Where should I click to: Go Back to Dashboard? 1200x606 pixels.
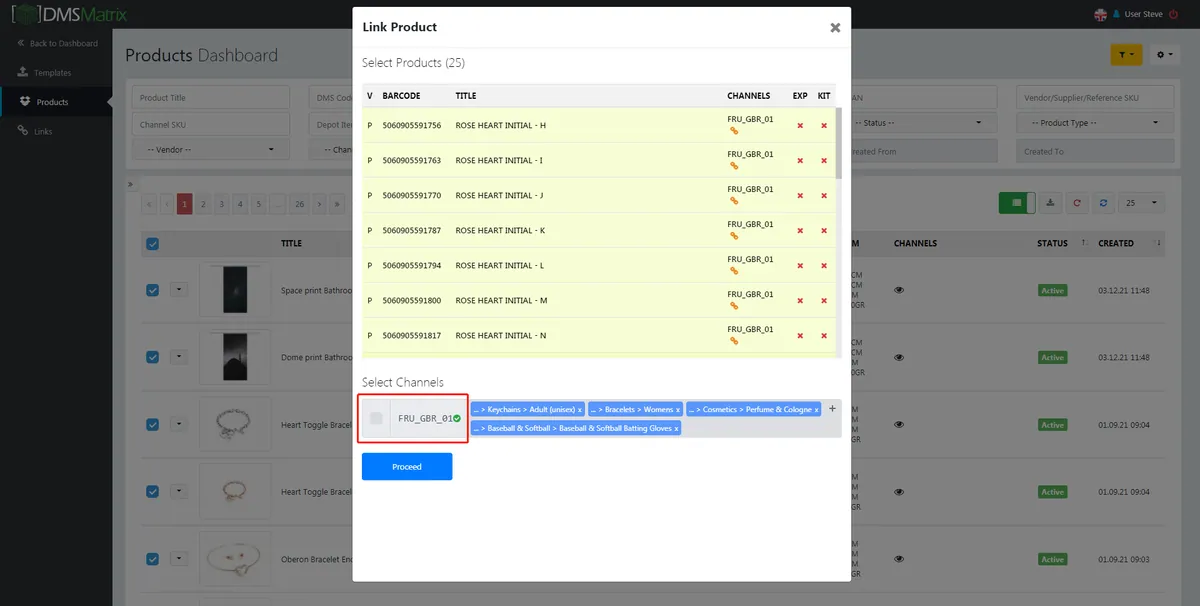[58, 44]
